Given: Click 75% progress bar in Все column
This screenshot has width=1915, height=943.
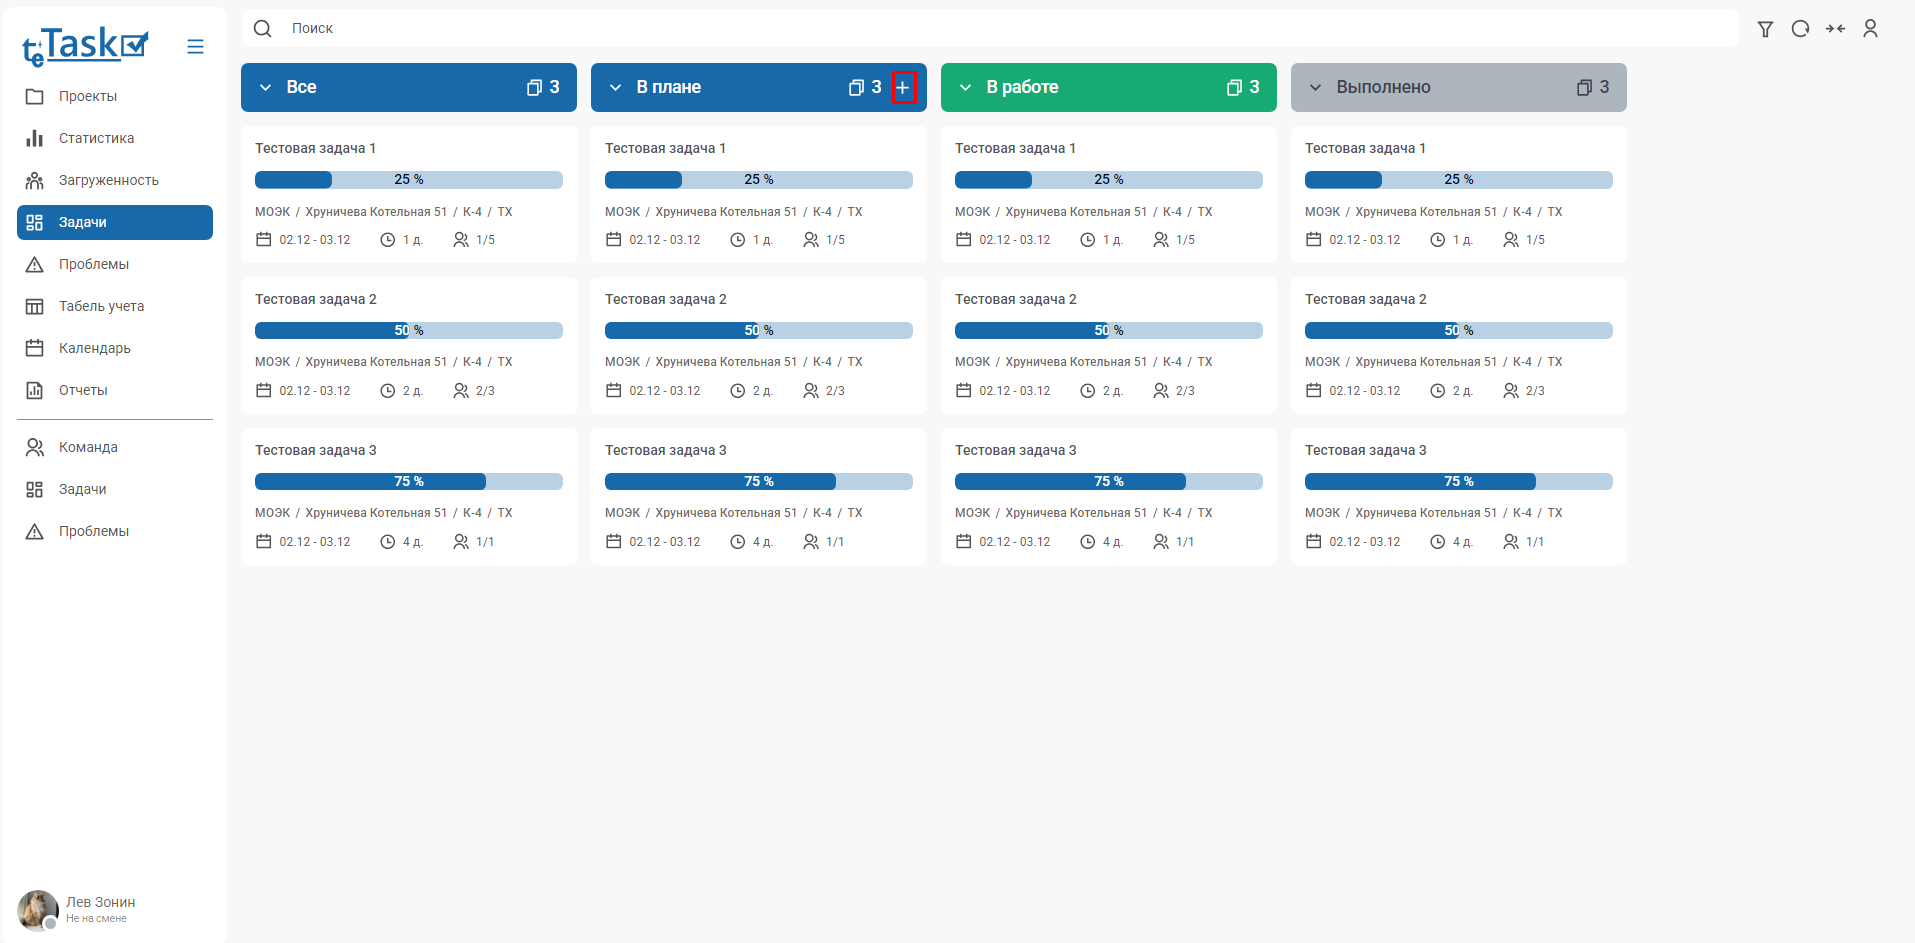Looking at the screenshot, I should [408, 482].
